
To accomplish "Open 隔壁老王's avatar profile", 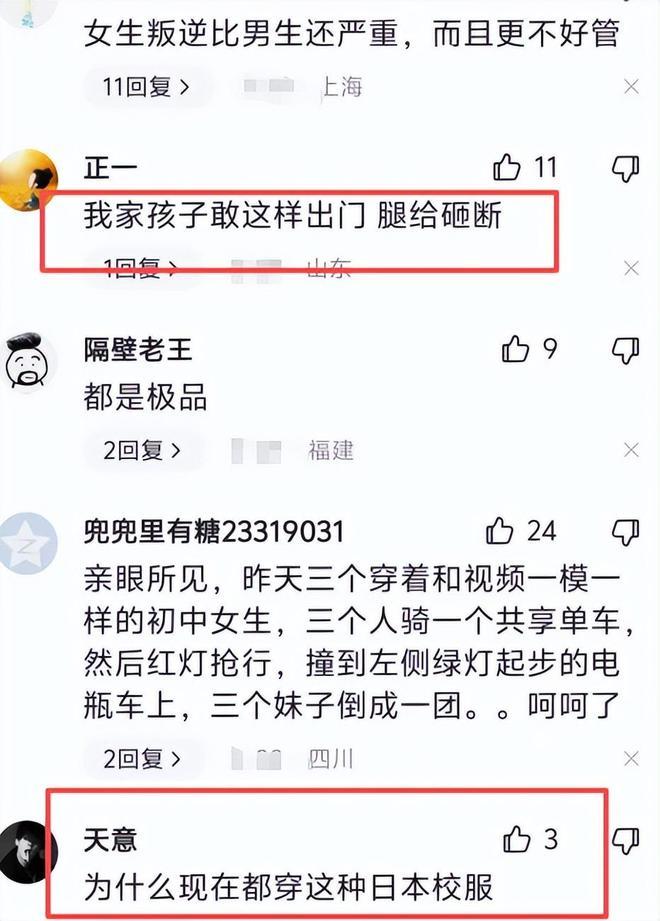I will 27,361.
